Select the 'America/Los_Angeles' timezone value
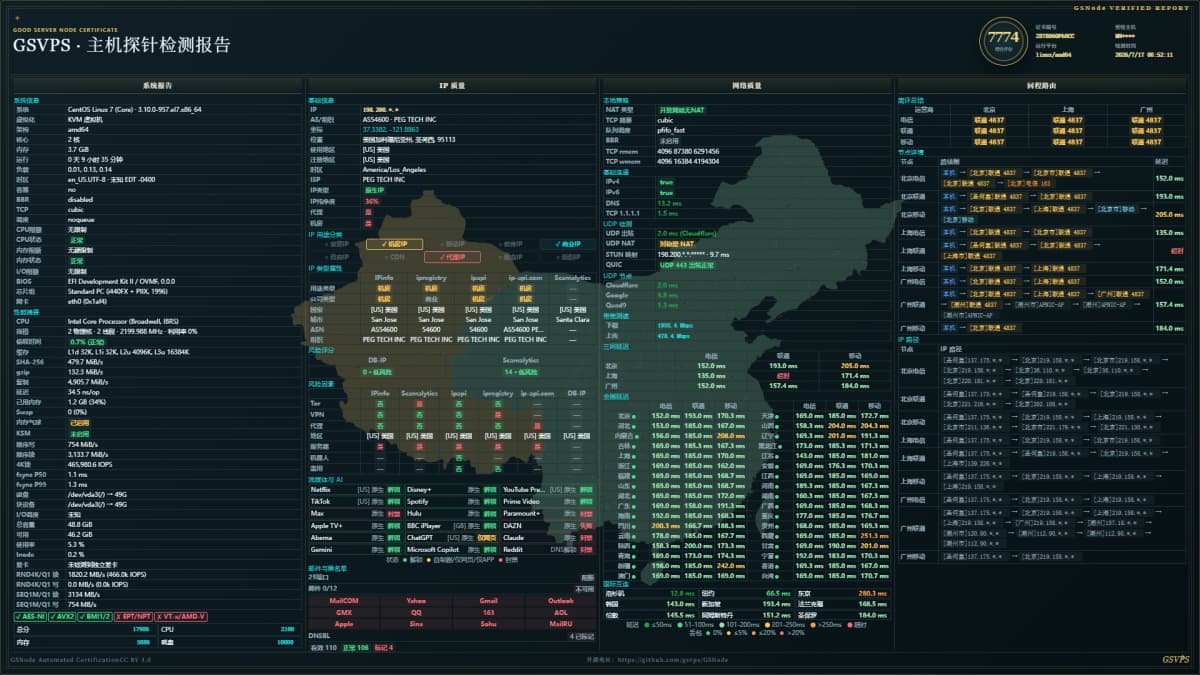 [x=395, y=169]
